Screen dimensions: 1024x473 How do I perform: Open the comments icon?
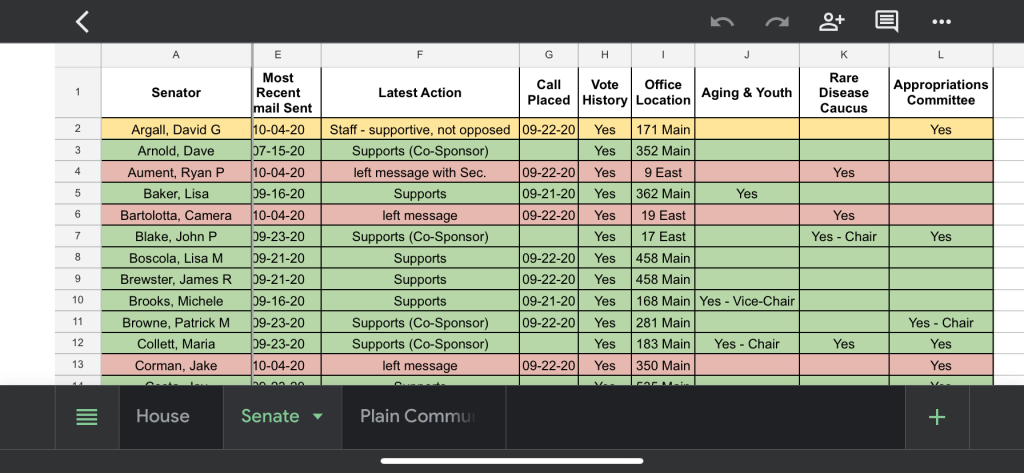coord(886,21)
